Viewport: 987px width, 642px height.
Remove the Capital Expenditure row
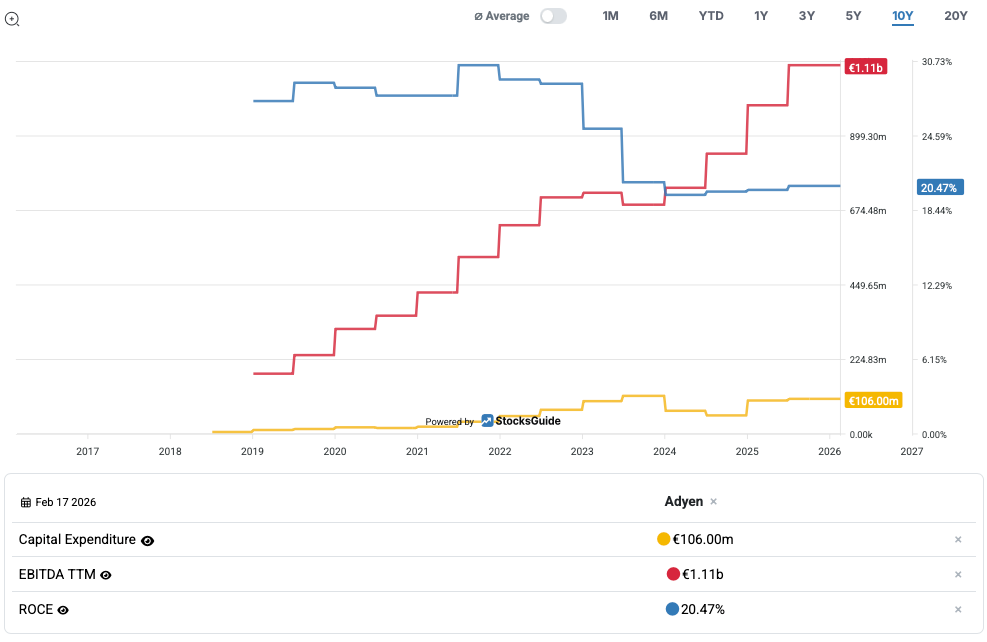point(957,540)
